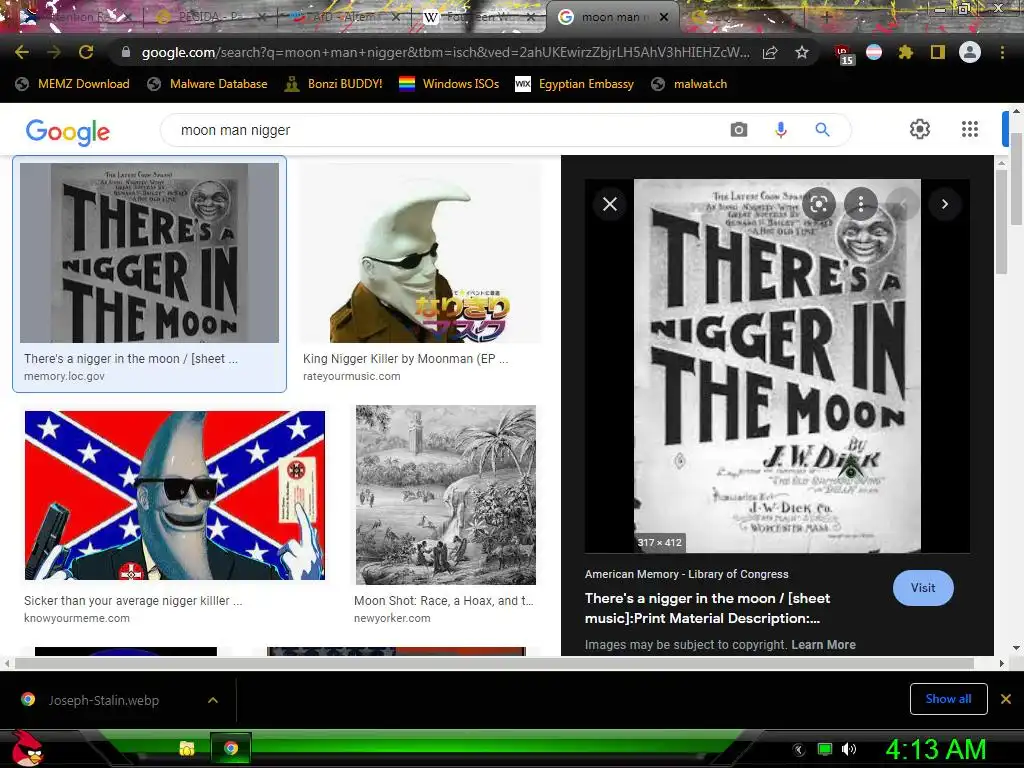Image resolution: width=1024 pixels, height=768 pixels.
Task: Submit search with the blue magnifier icon
Action: coord(822,130)
